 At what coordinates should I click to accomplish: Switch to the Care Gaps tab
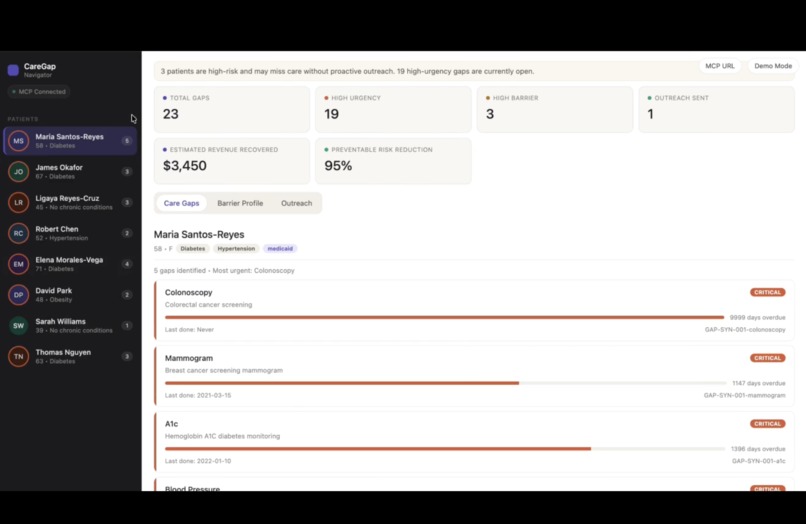[x=181, y=203]
